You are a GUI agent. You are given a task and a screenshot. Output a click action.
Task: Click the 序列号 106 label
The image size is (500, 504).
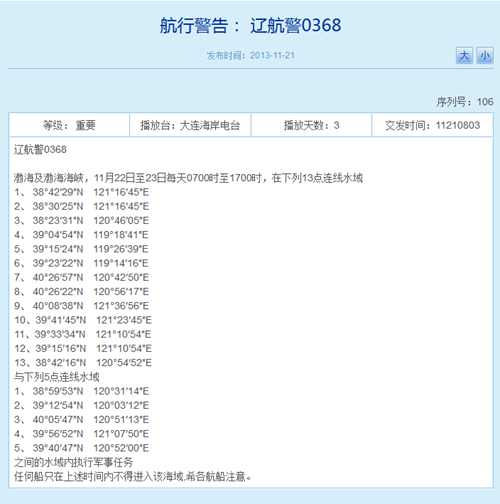(x=465, y=102)
